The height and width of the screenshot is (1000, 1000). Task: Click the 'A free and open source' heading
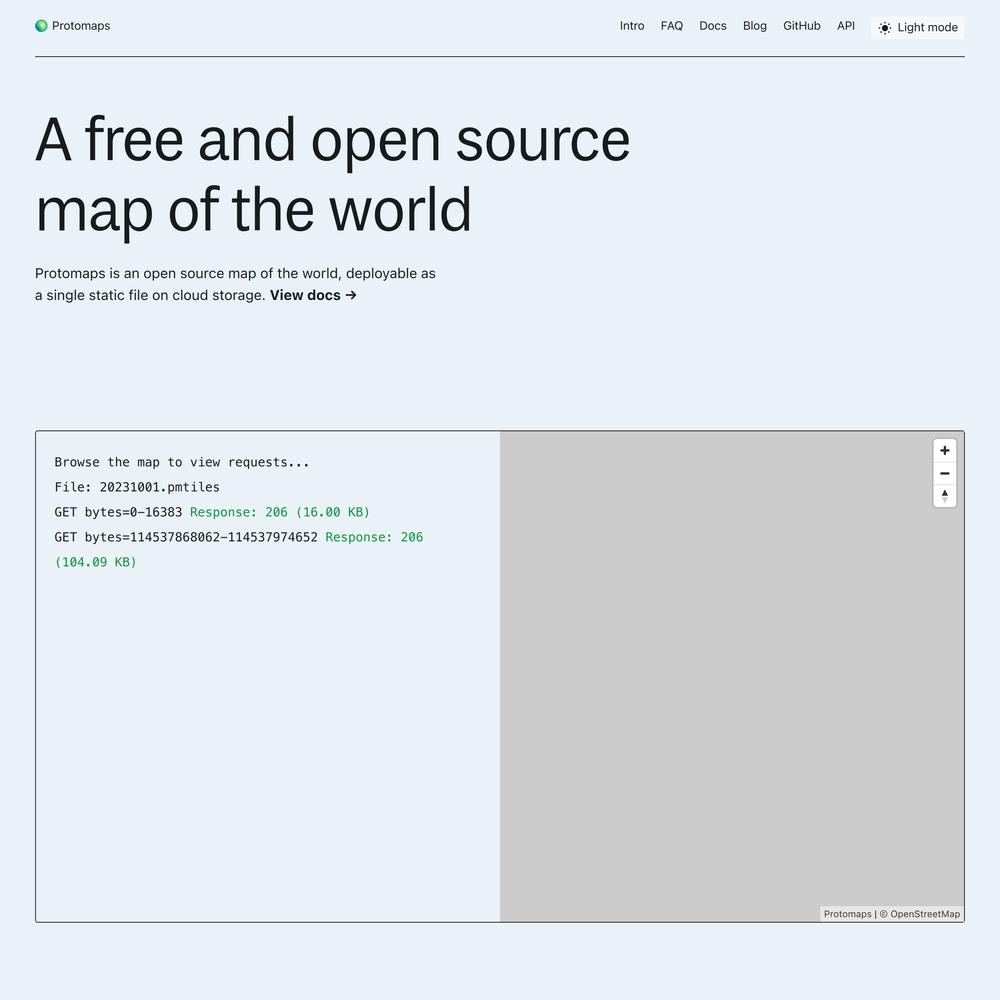(332, 140)
